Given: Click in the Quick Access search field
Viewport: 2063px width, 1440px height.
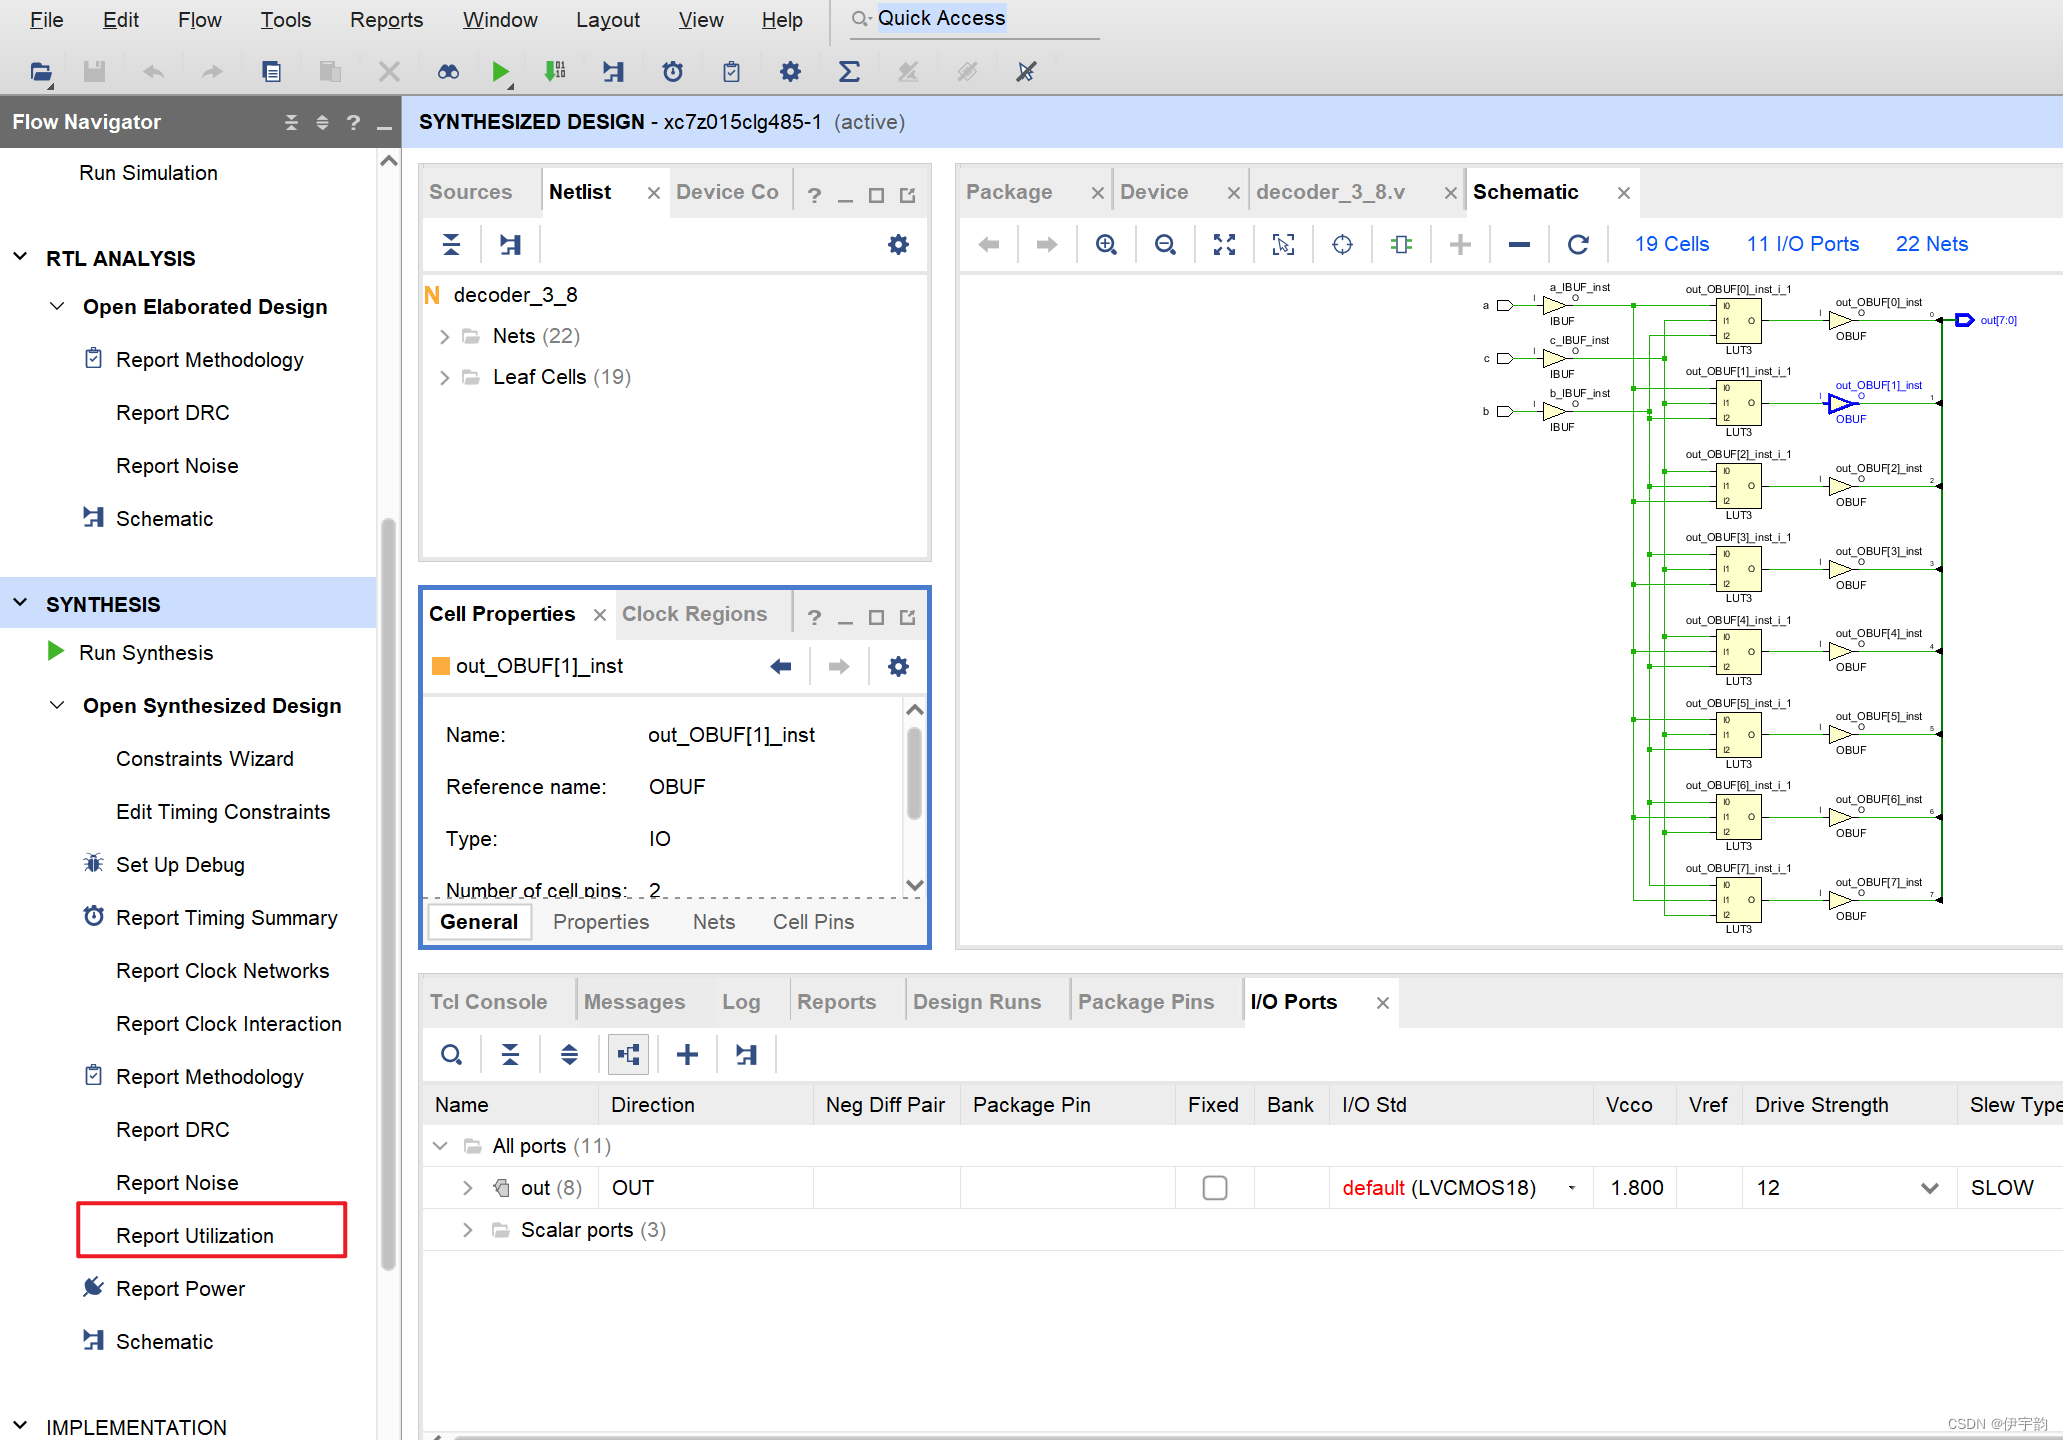Looking at the screenshot, I should (x=975, y=19).
